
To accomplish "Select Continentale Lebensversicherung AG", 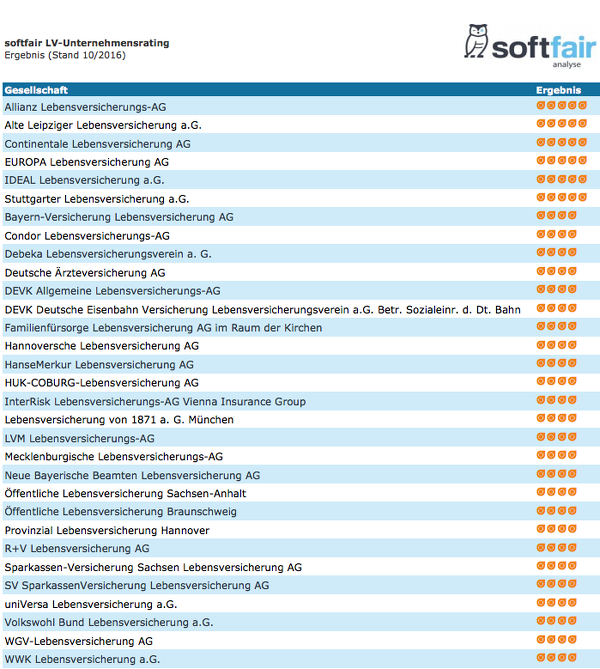I will (97, 144).
